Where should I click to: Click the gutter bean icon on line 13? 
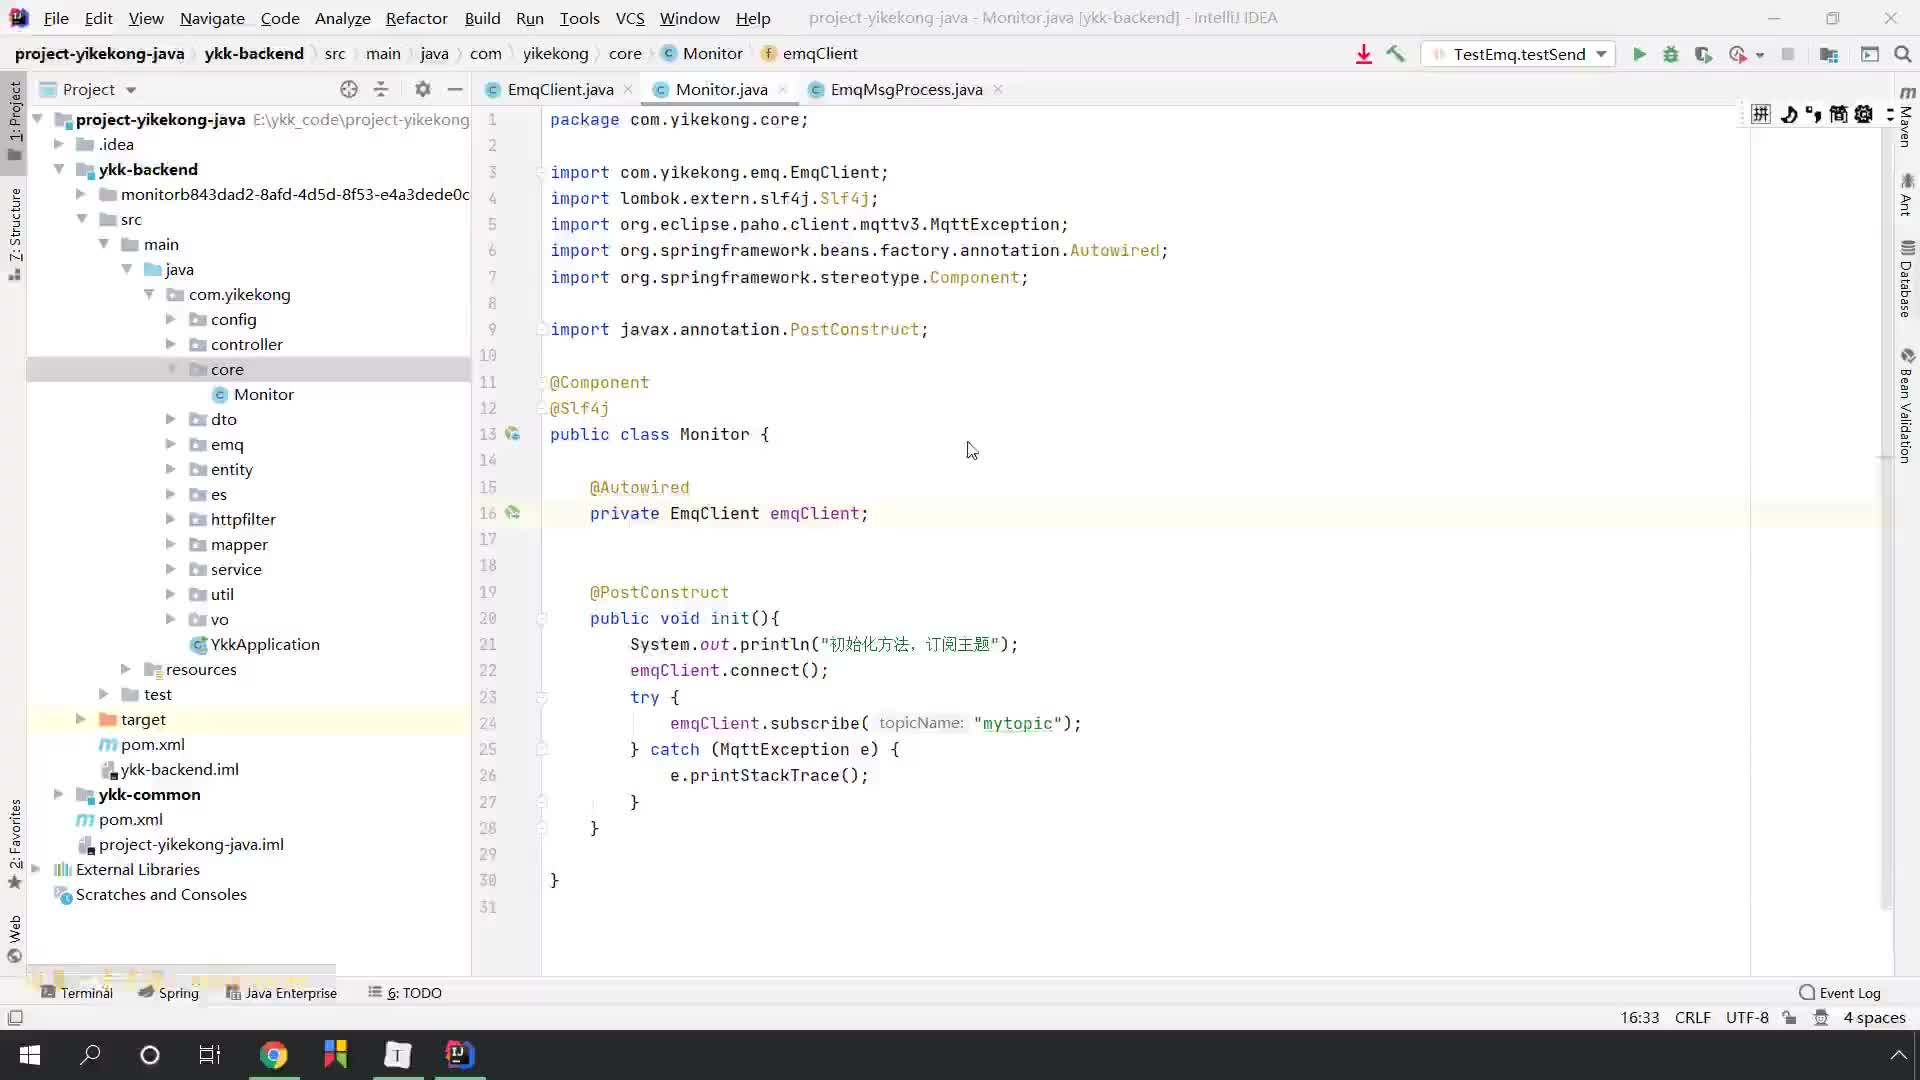click(512, 434)
